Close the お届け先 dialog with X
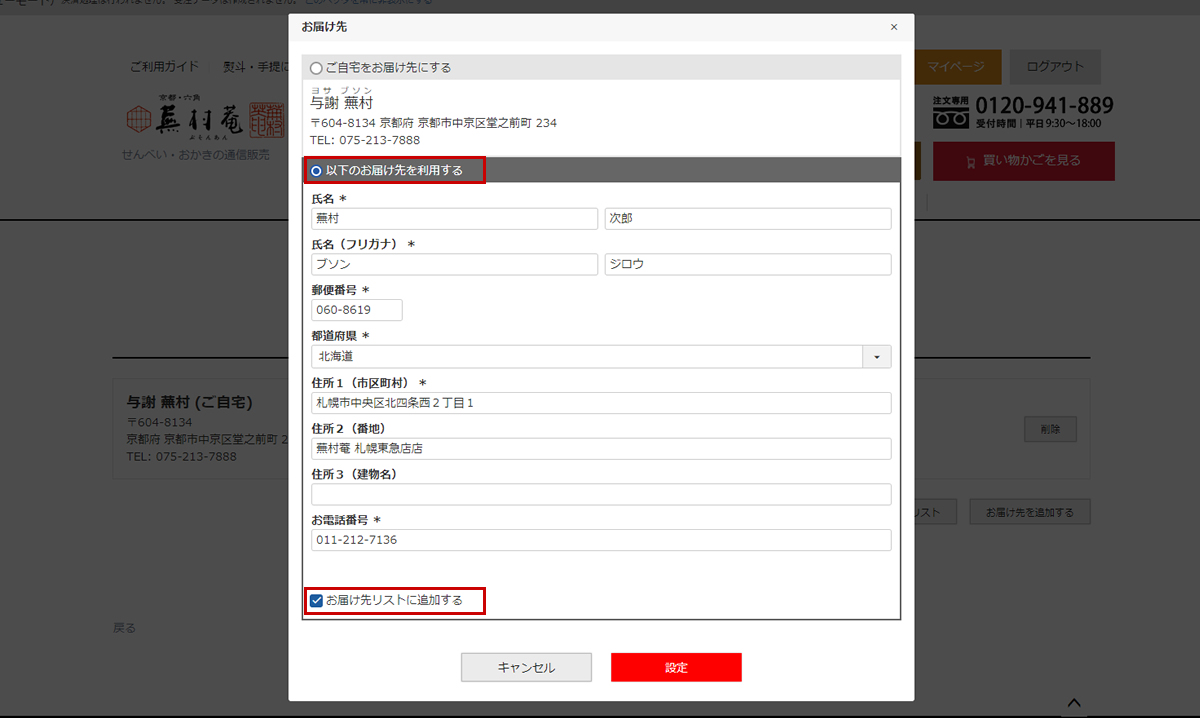The width and height of the screenshot is (1200, 718). (893, 27)
